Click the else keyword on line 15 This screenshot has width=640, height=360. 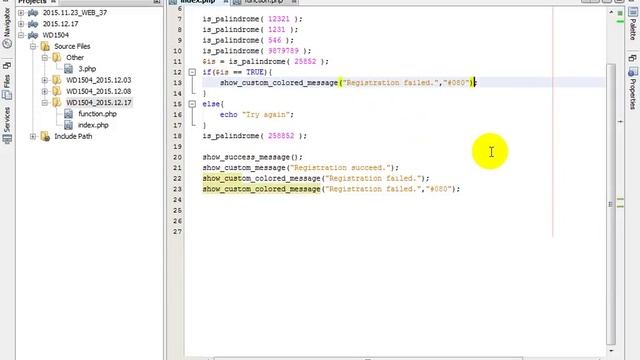click(211, 104)
